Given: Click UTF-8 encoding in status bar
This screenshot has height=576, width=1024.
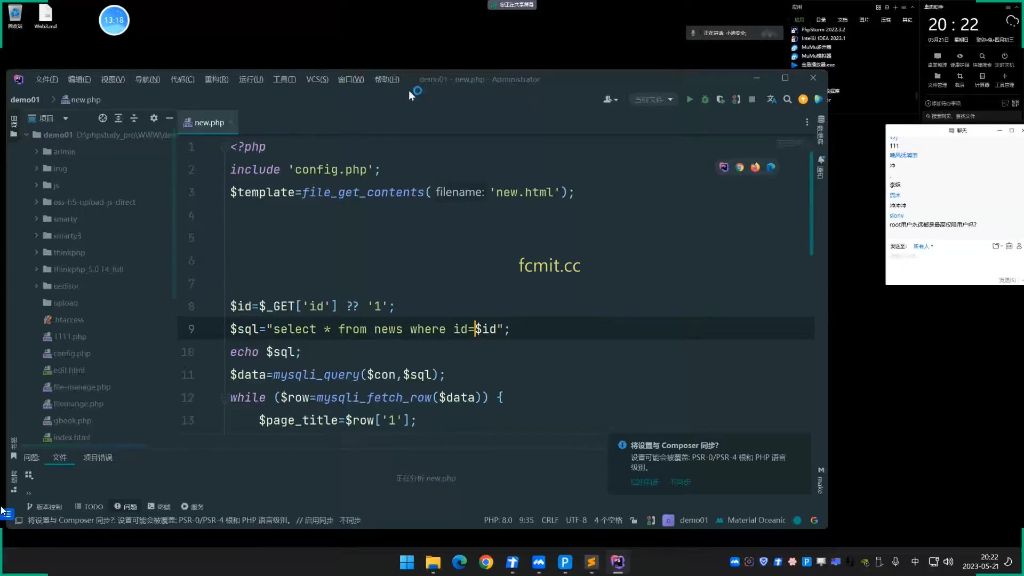Looking at the screenshot, I should click(x=576, y=520).
